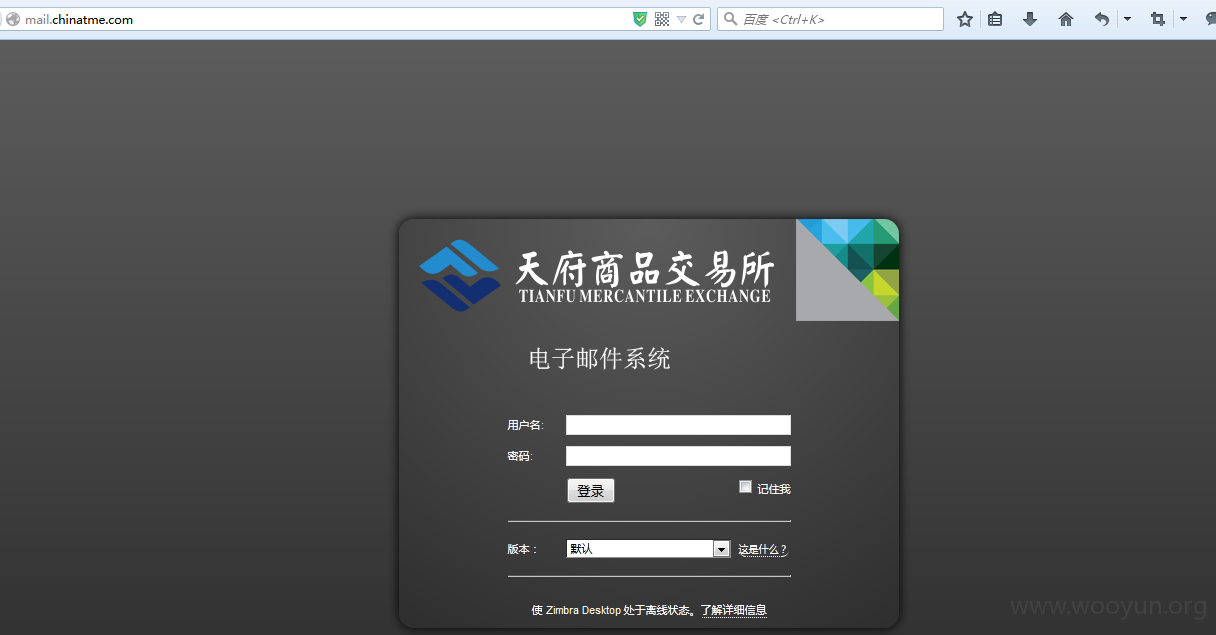Click the magnifier icon in Baidu search box
The height and width of the screenshot is (635, 1216).
click(x=730, y=19)
